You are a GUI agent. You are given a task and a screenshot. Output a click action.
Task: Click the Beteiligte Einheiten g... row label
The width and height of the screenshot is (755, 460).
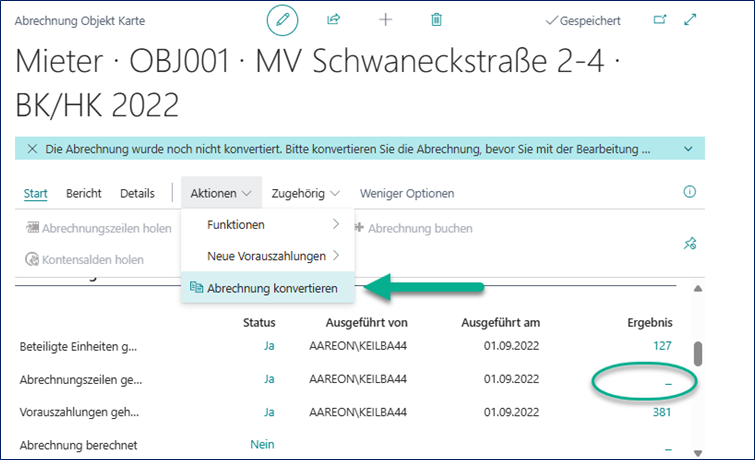click(x=78, y=347)
